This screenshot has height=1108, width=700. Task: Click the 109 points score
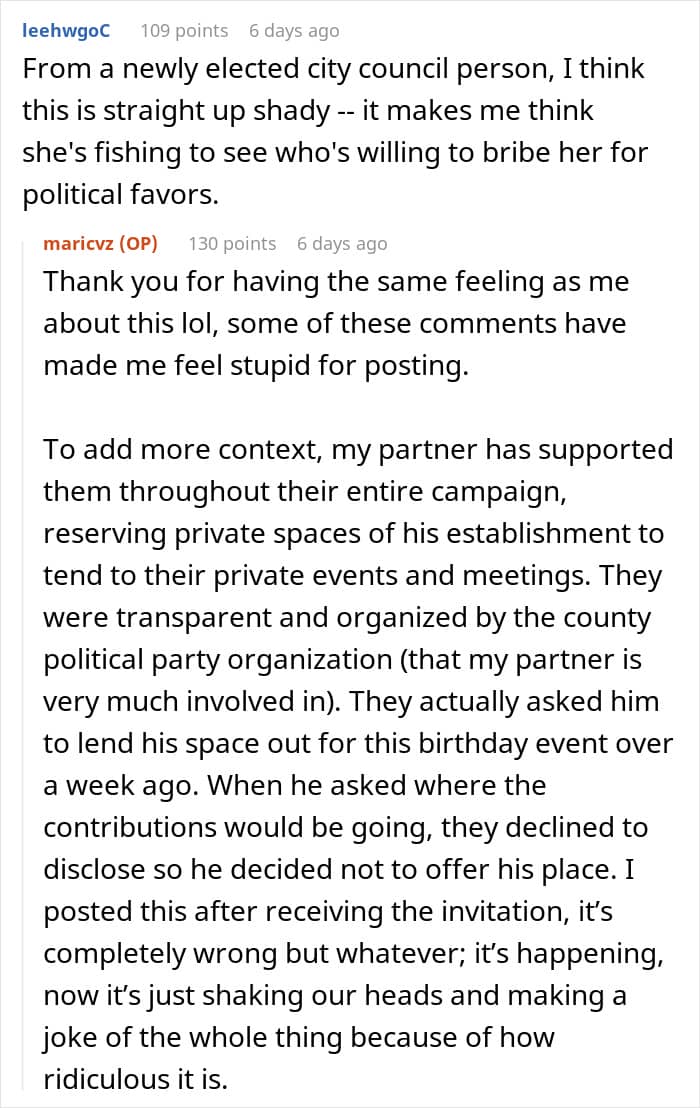point(184,31)
